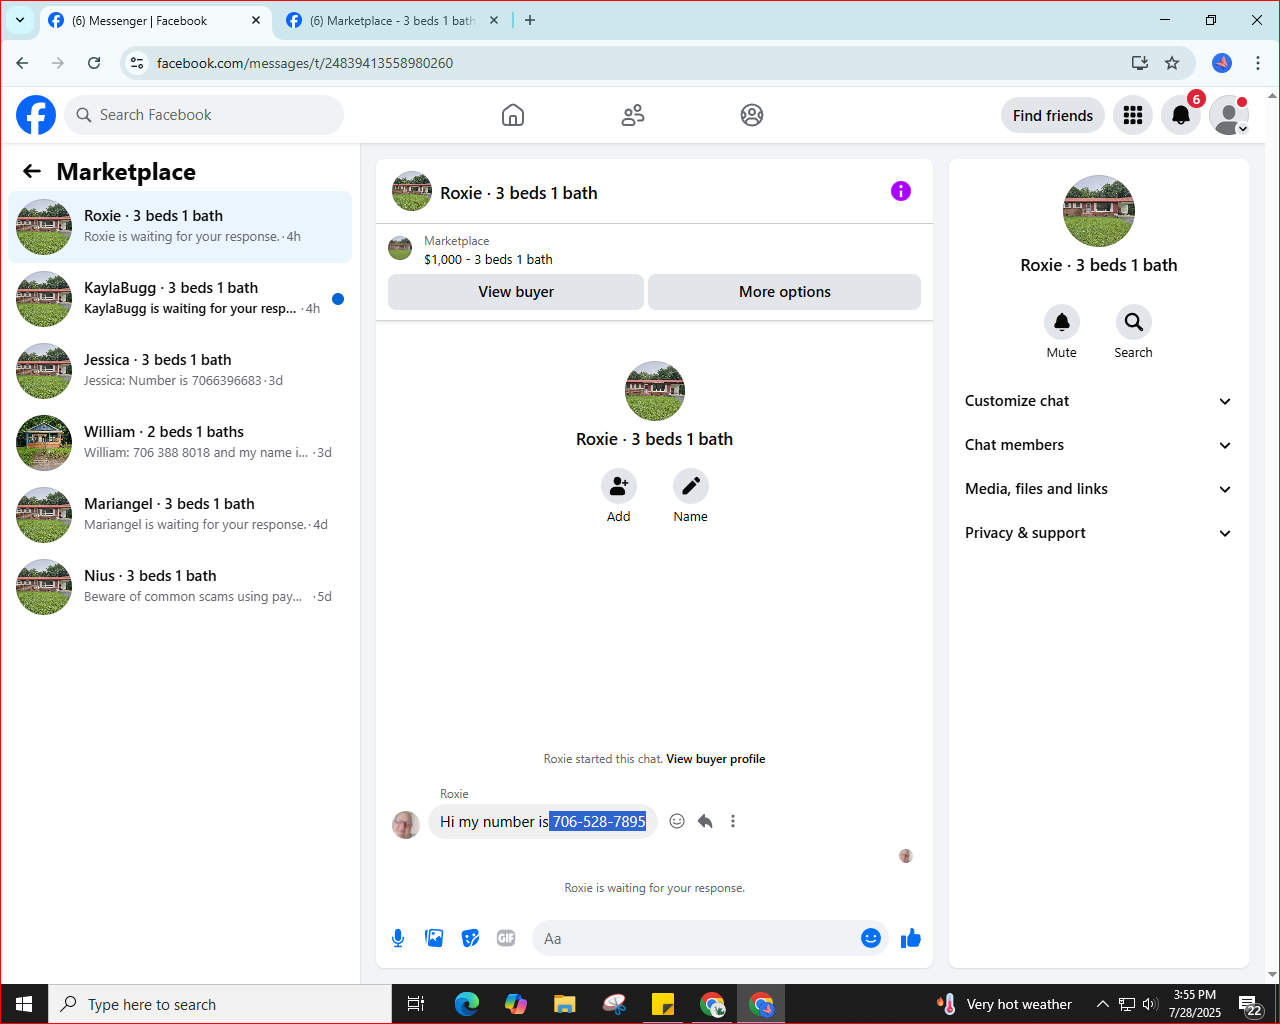Click the View buyer button
This screenshot has width=1280, height=1024.
516,292
